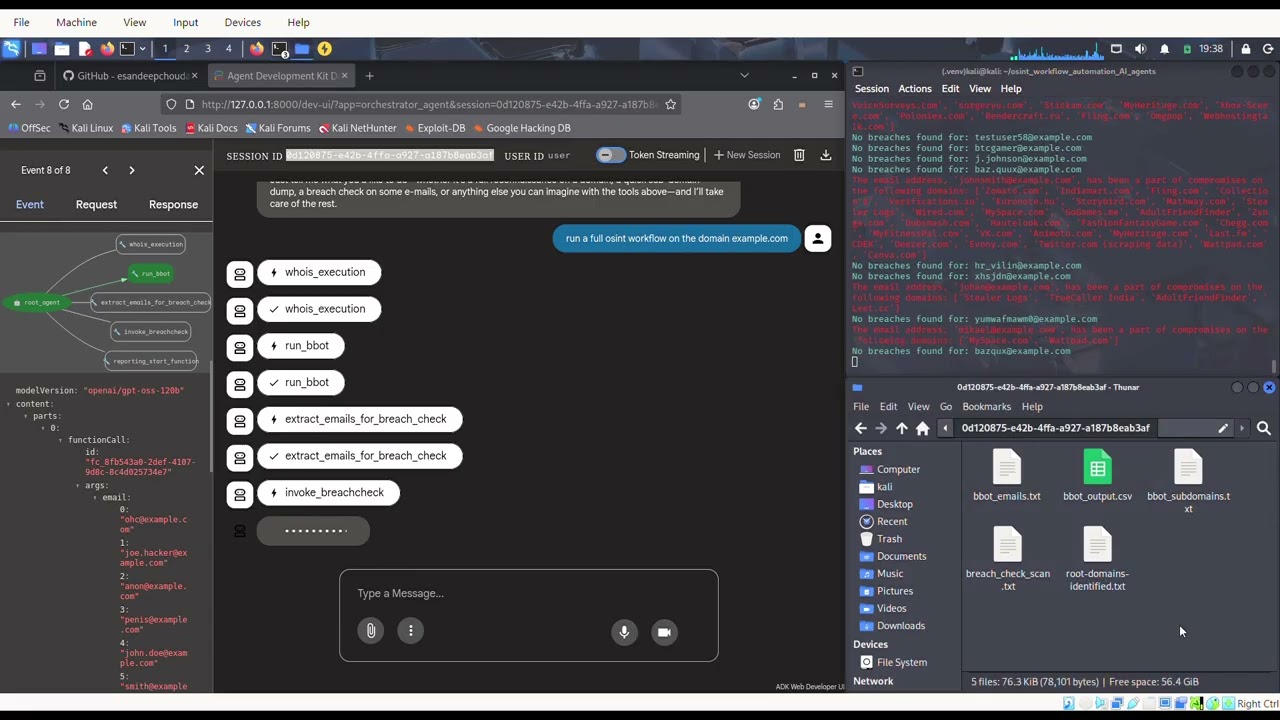Open the bbot_output.csv file
1280x720 pixels.
[x=1097, y=476]
